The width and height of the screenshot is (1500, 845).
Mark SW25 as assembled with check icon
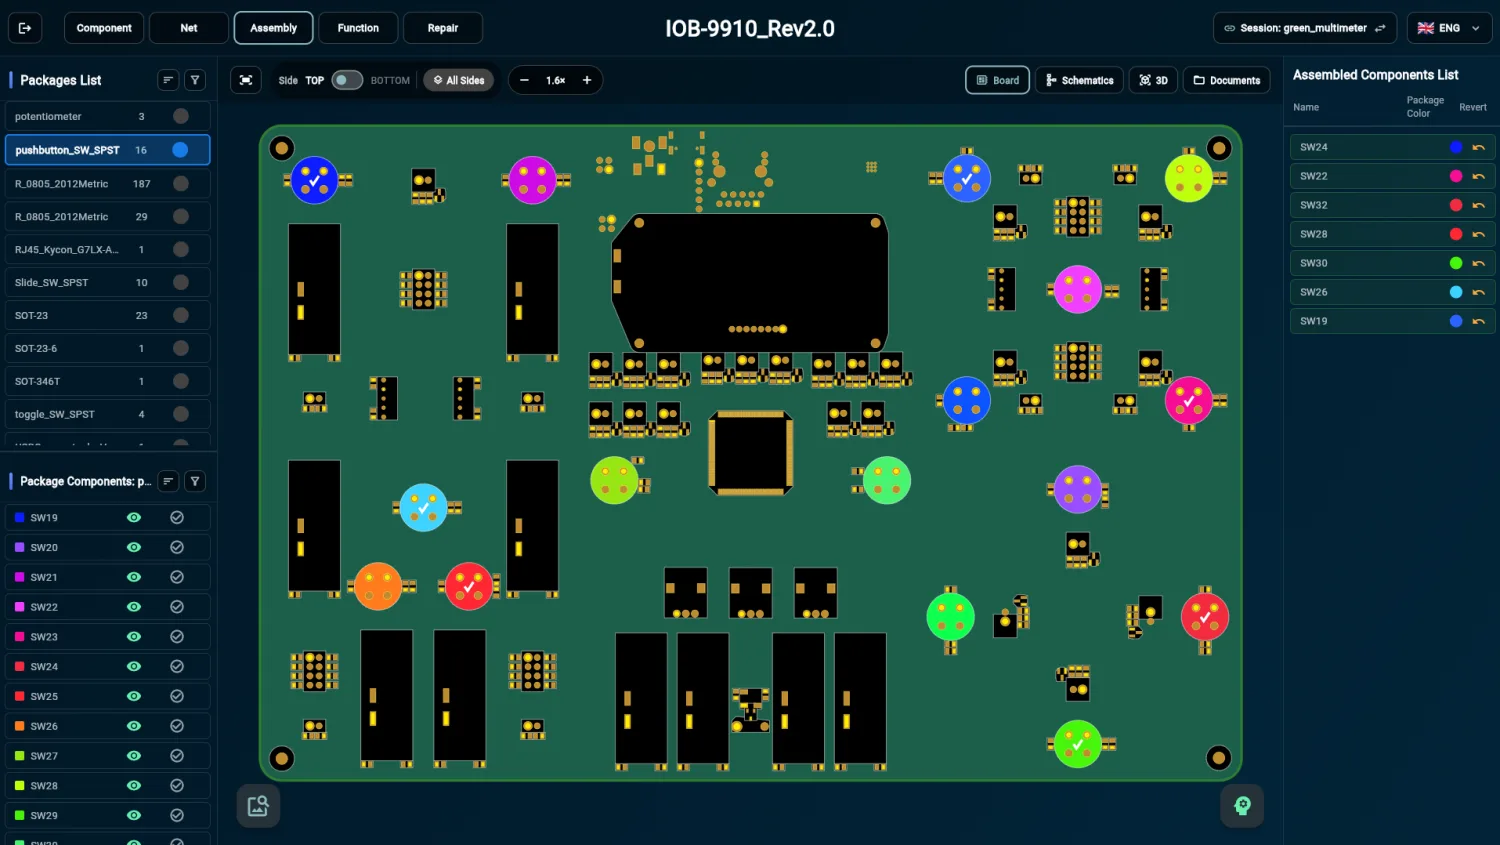tap(177, 696)
